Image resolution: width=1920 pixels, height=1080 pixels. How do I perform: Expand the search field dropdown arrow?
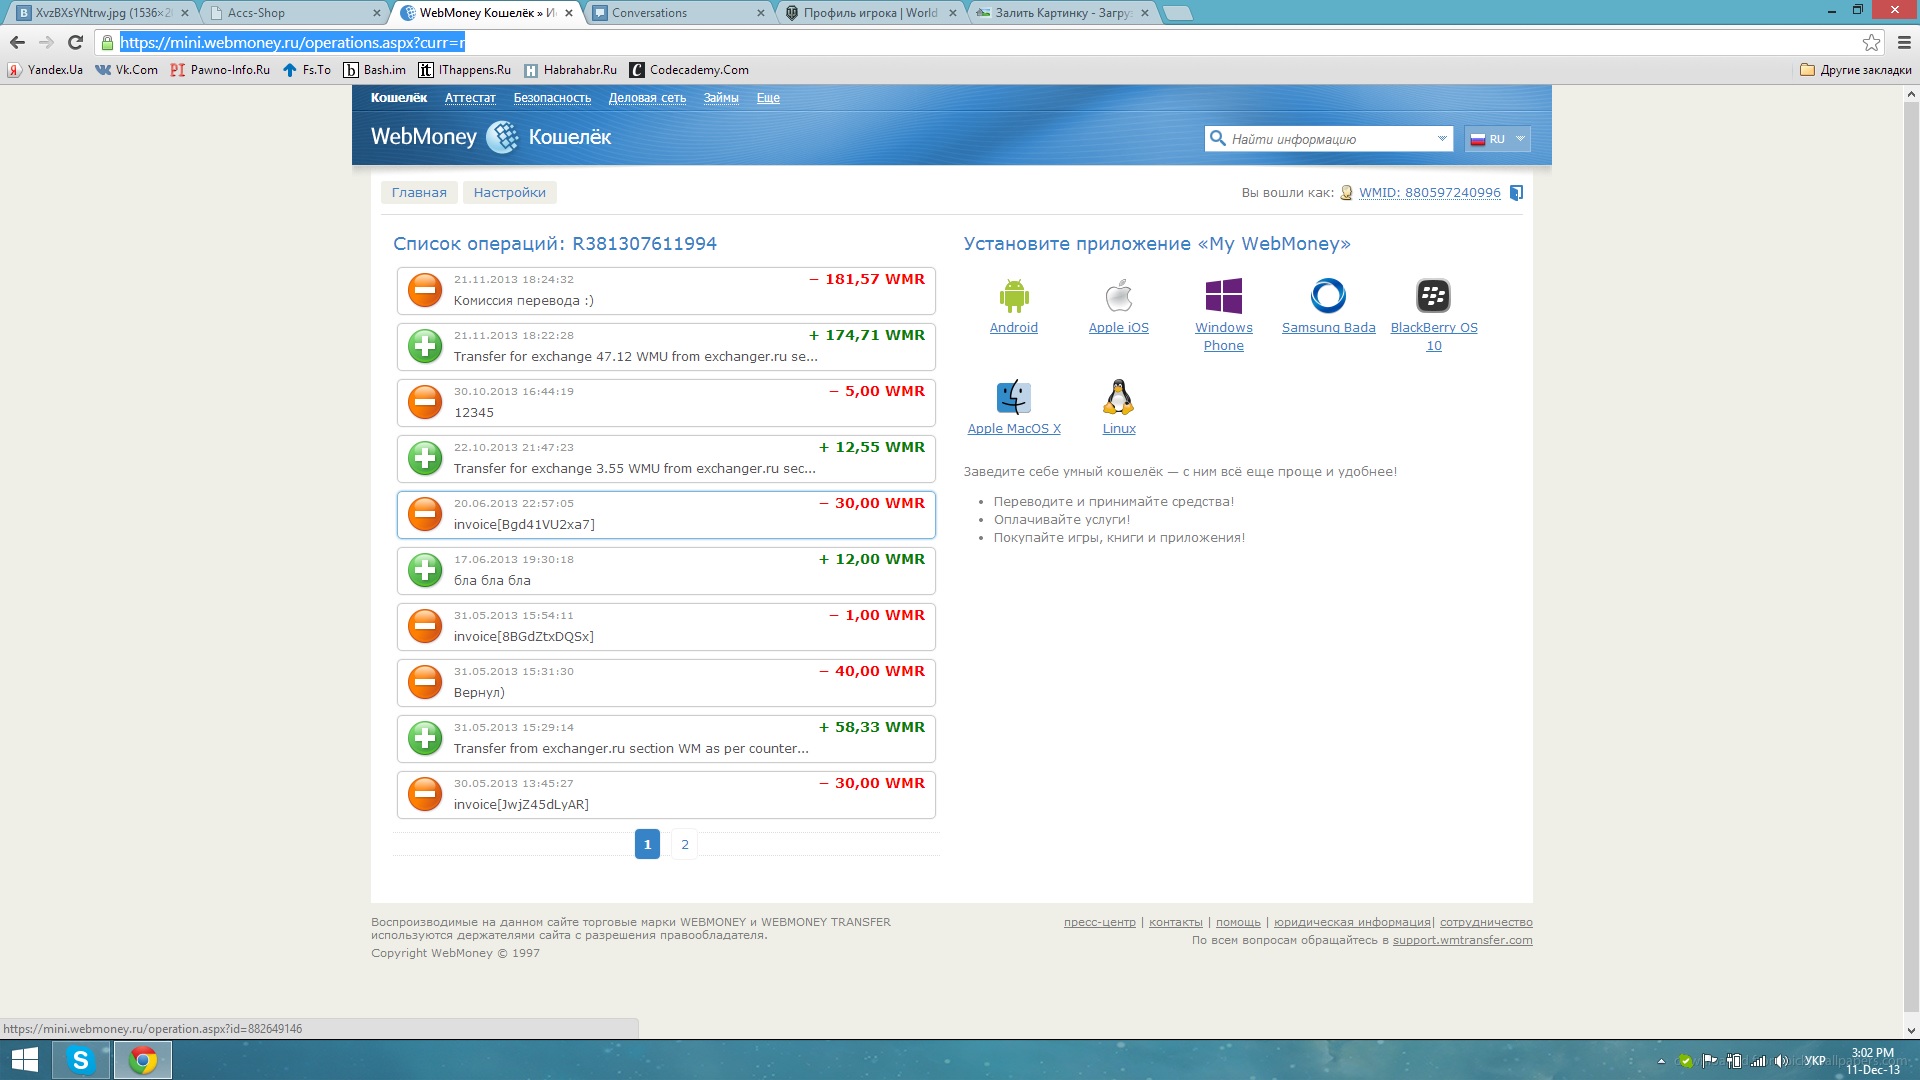coord(1441,139)
